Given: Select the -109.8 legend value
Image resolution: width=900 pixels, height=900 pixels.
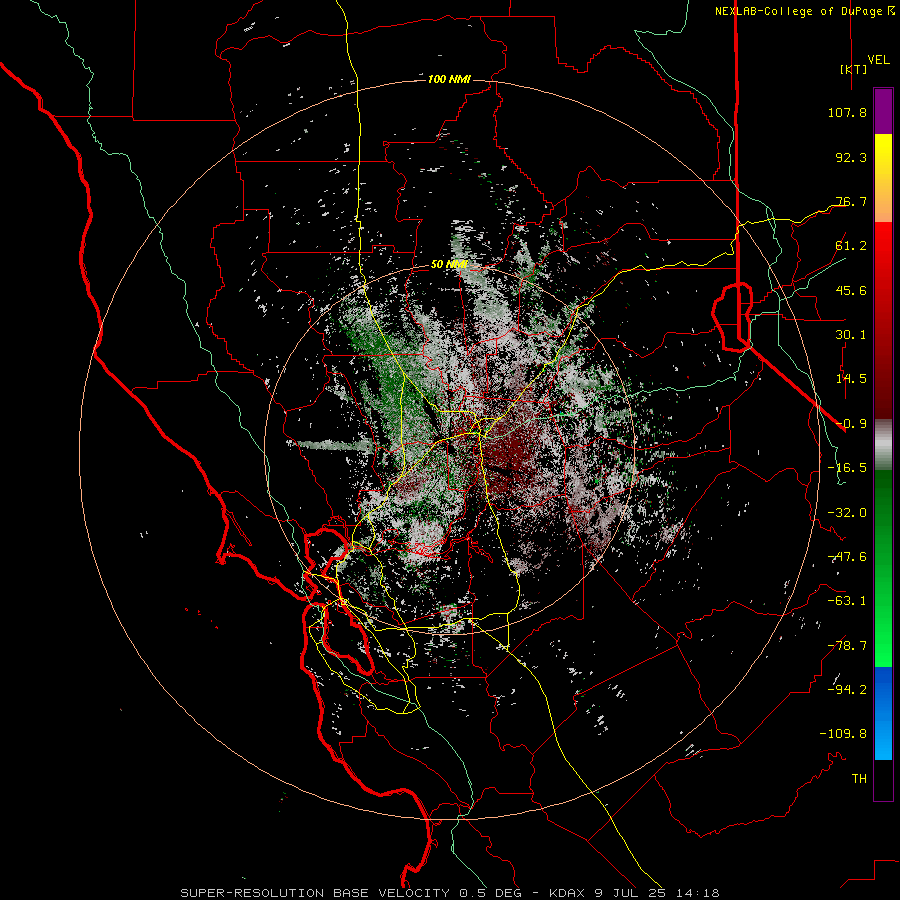Looking at the screenshot, I should pyautogui.click(x=843, y=734).
